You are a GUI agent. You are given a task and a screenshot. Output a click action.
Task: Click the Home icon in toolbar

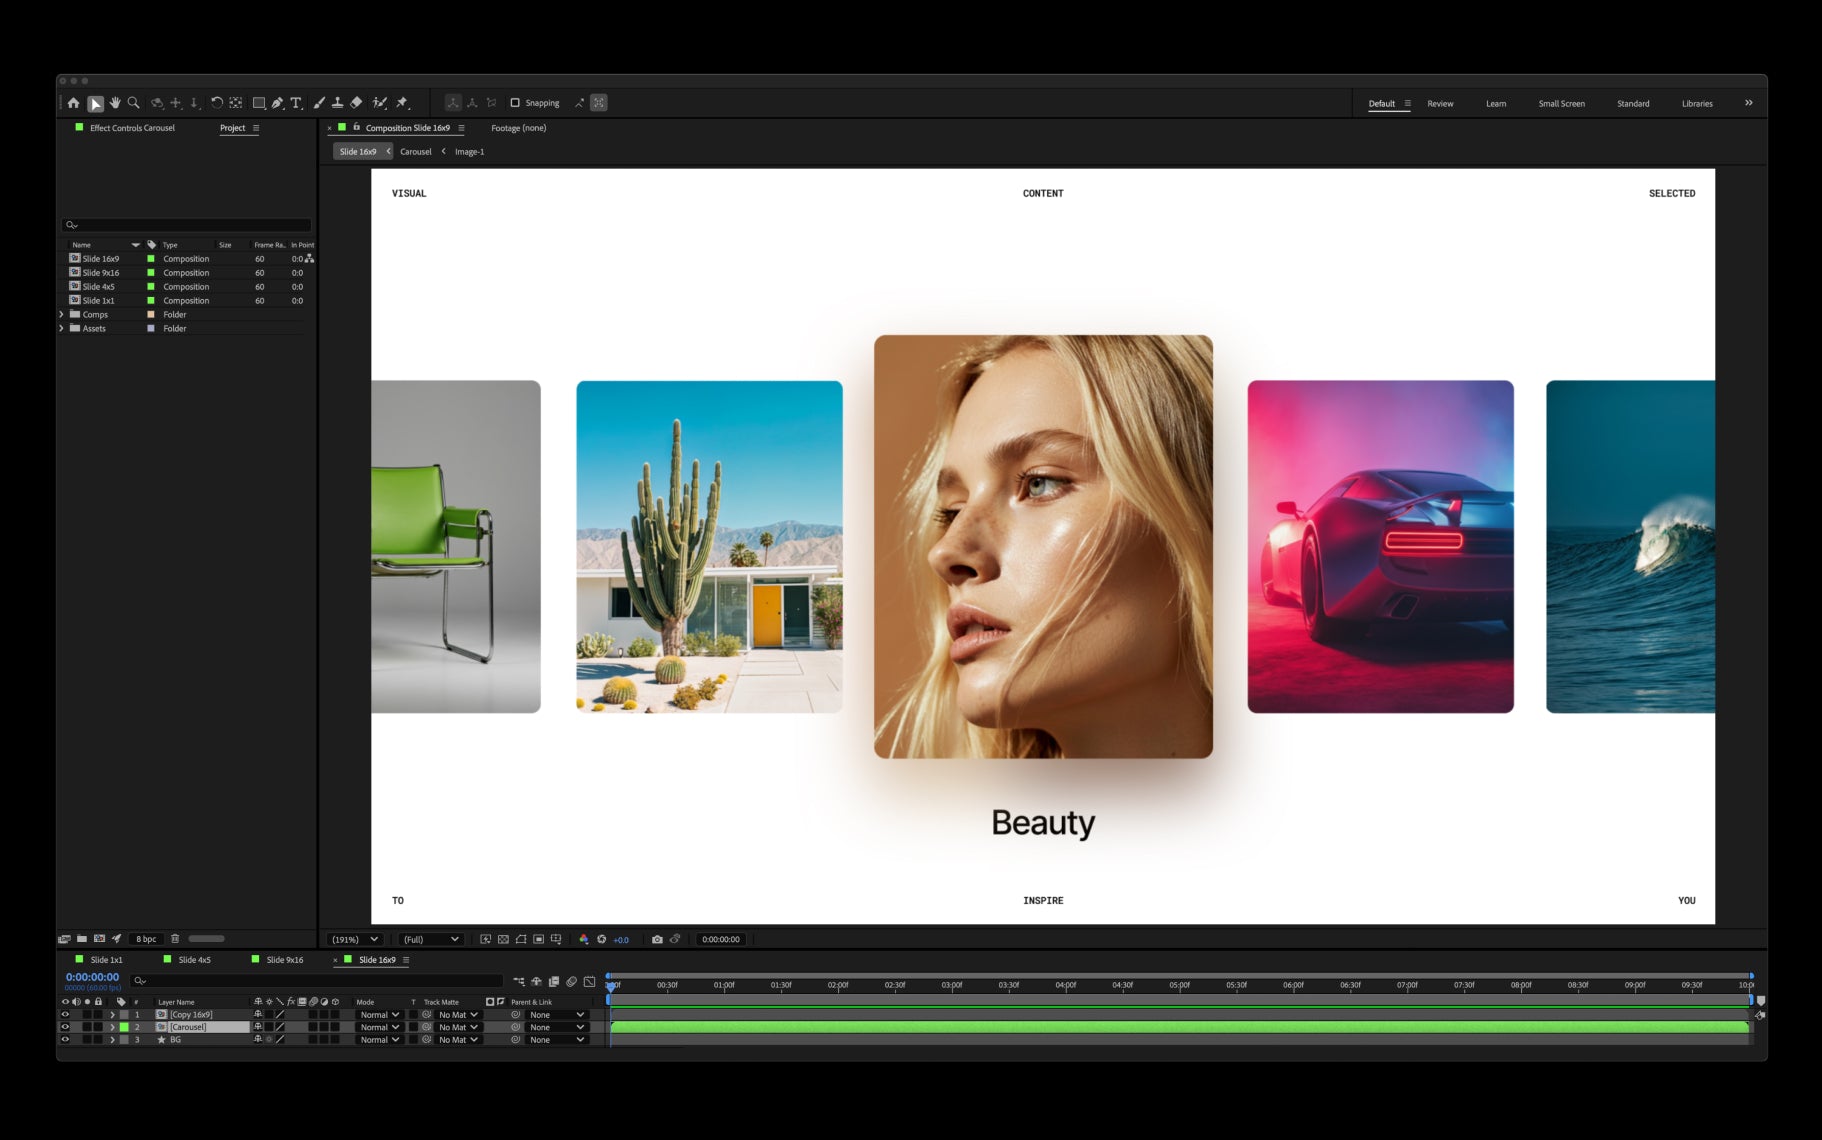point(73,103)
